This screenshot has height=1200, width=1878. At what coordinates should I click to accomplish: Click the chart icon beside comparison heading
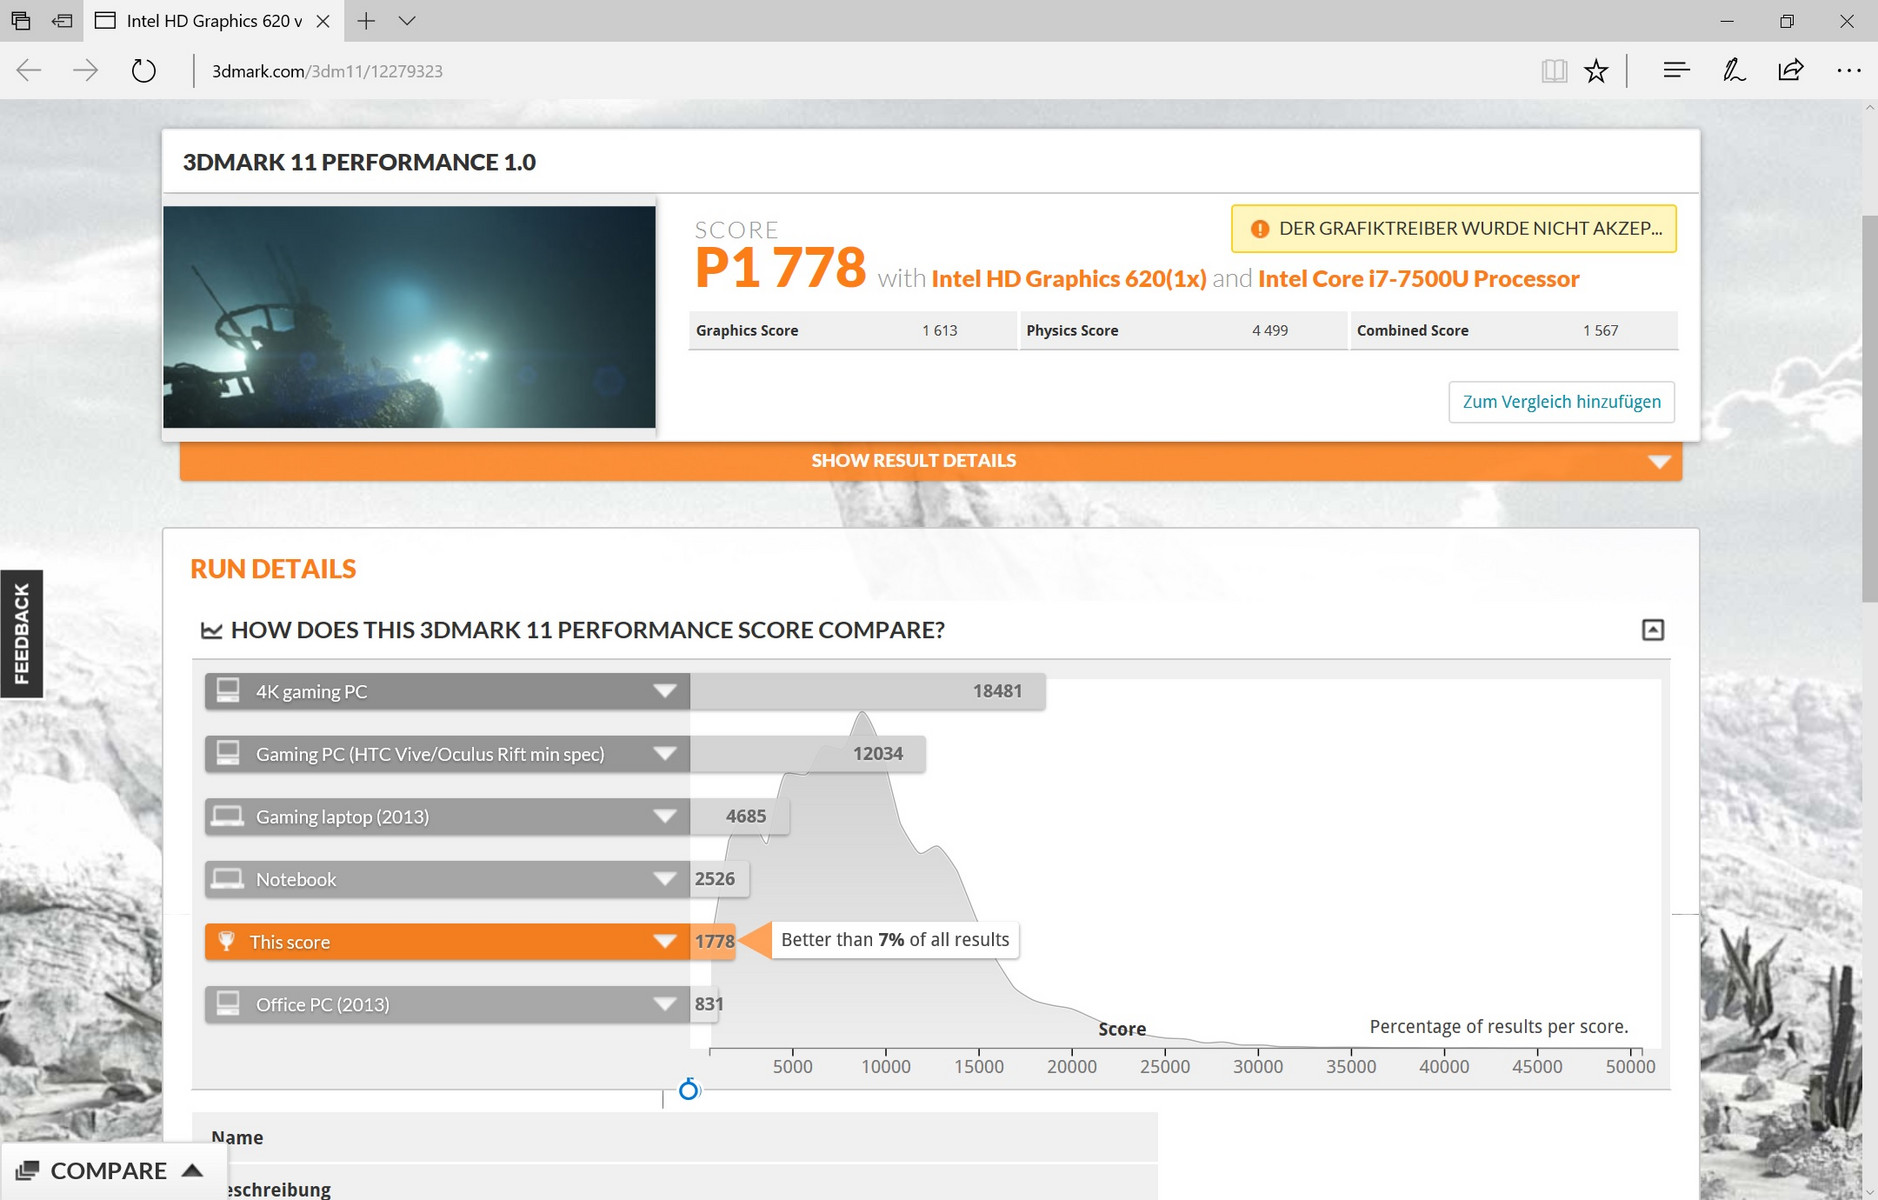[211, 630]
